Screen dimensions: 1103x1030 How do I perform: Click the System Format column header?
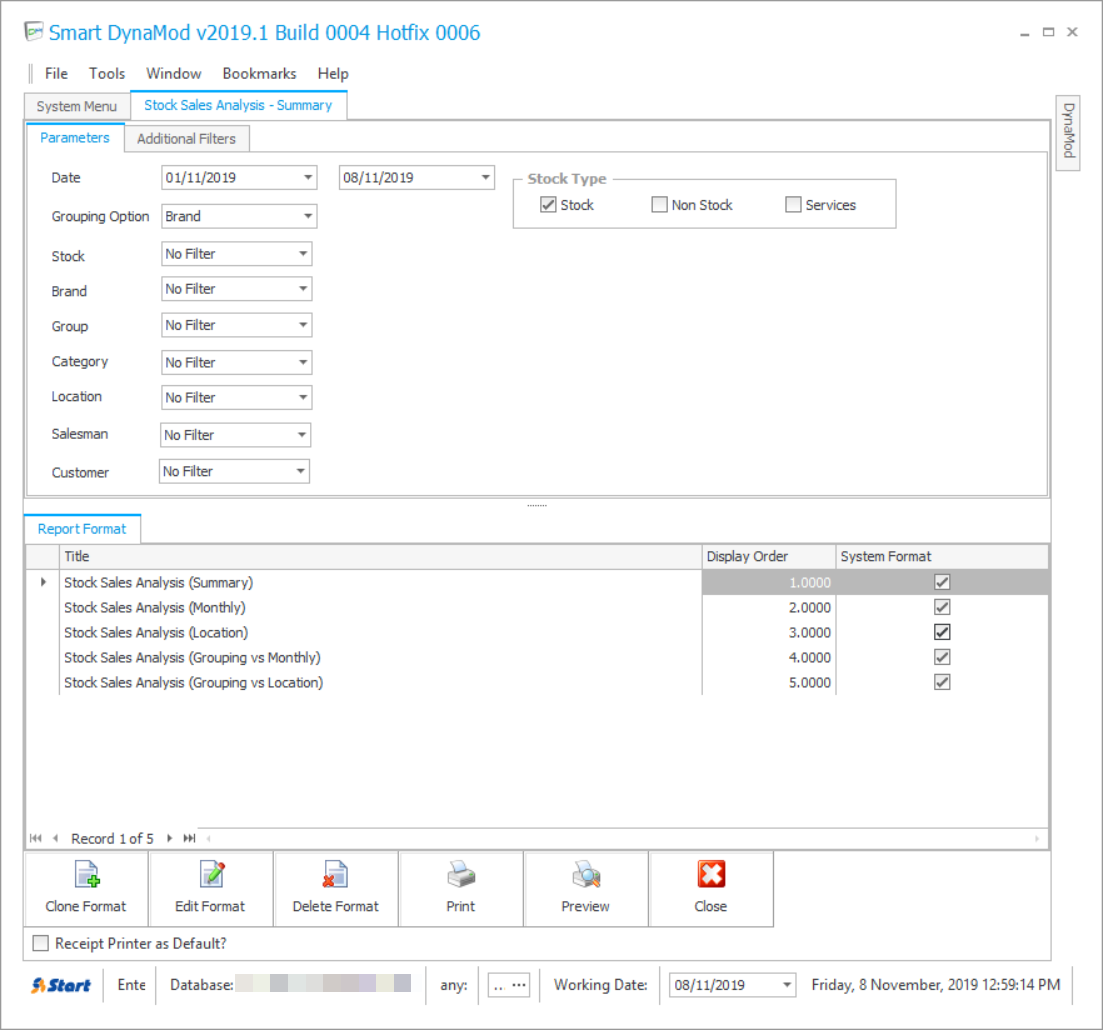pos(943,557)
